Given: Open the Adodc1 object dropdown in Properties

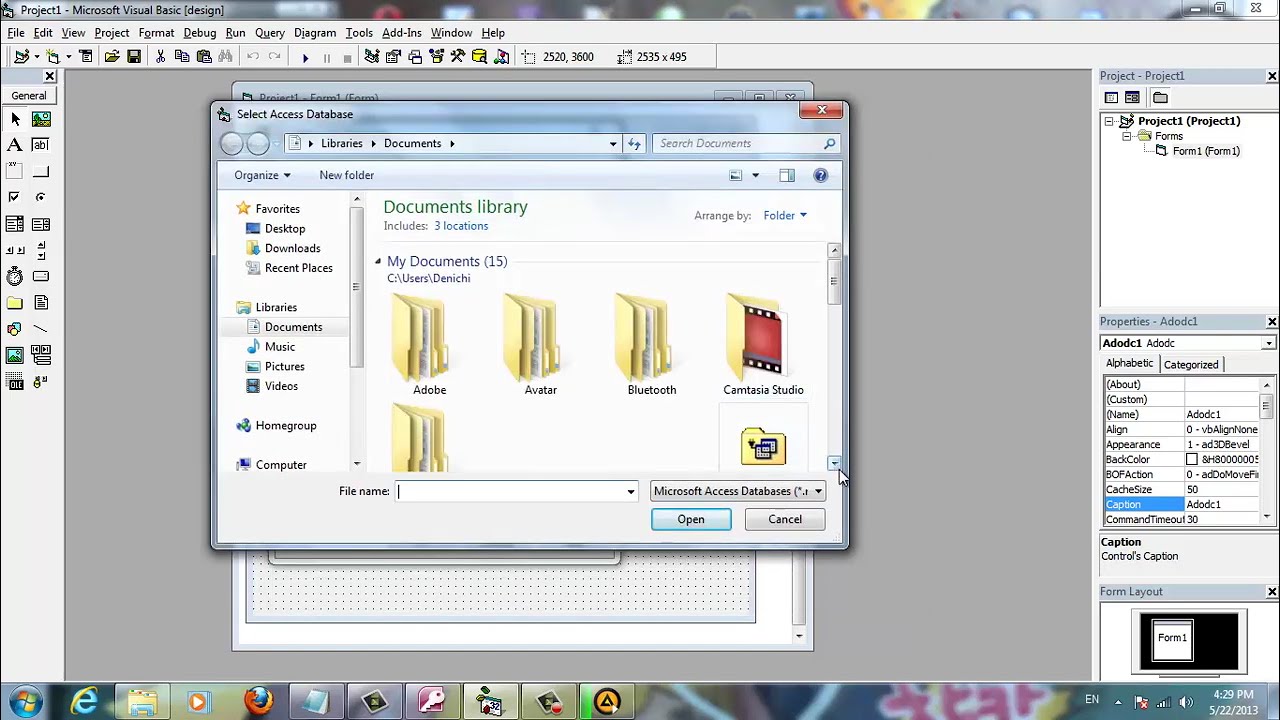Looking at the screenshot, I should 1269,343.
